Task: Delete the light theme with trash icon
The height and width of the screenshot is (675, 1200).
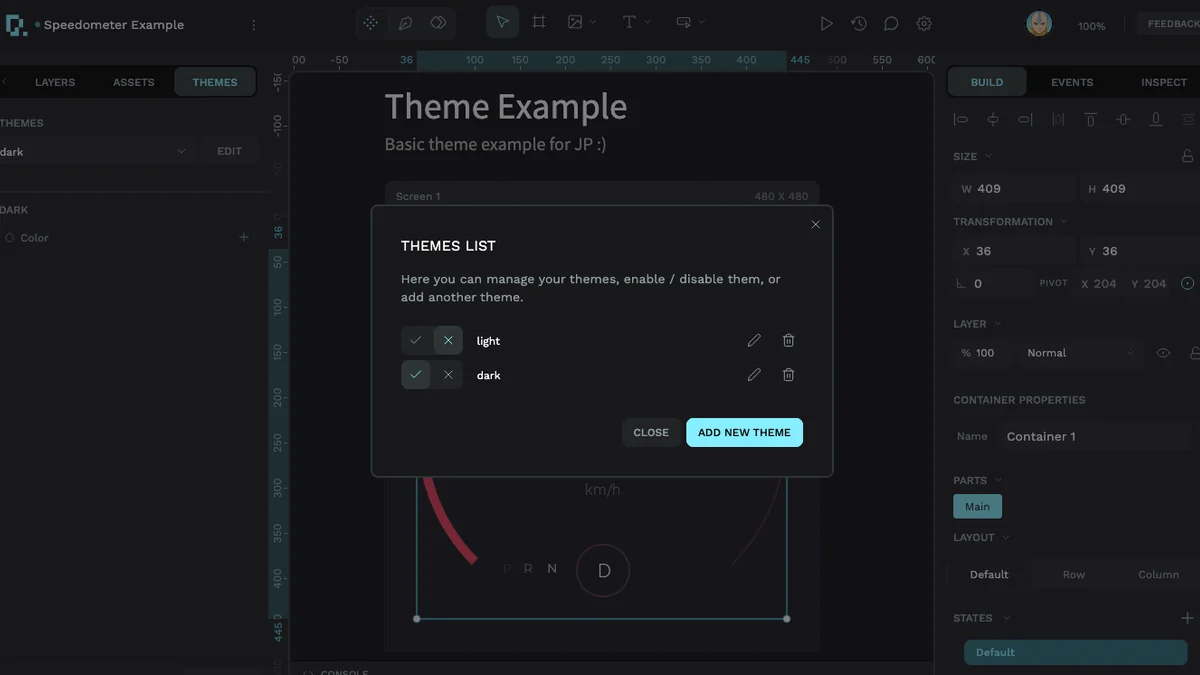Action: tap(788, 341)
